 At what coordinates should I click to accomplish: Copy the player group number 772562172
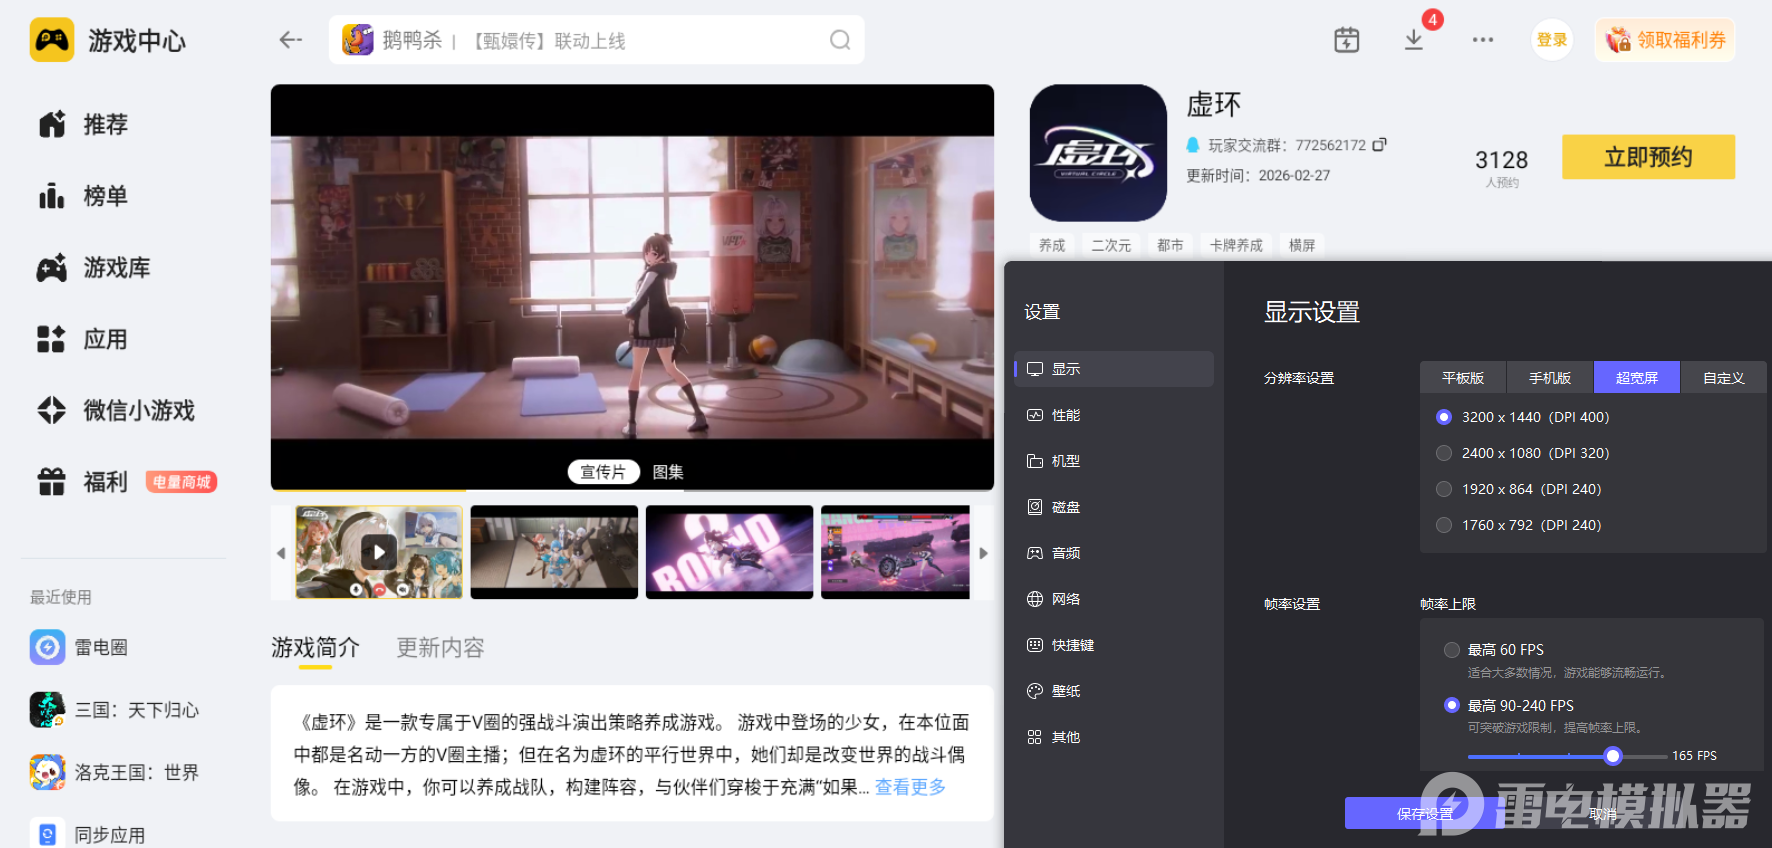pyautogui.click(x=1380, y=145)
